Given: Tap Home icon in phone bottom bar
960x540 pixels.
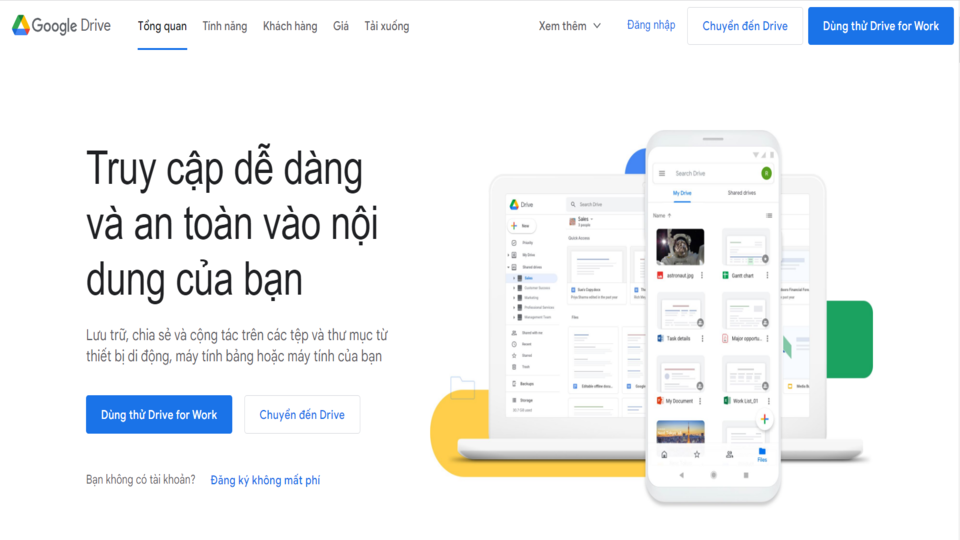Looking at the screenshot, I should click(x=664, y=455).
